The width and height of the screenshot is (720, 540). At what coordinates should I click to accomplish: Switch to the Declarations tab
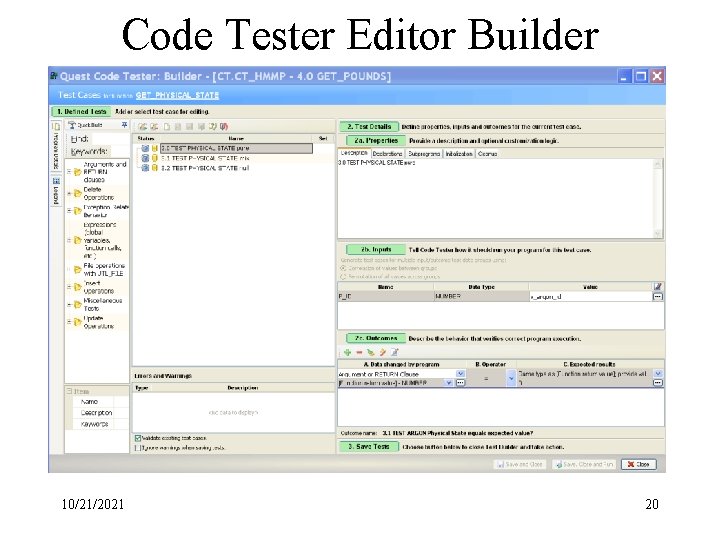pyautogui.click(x=388, y=154)
